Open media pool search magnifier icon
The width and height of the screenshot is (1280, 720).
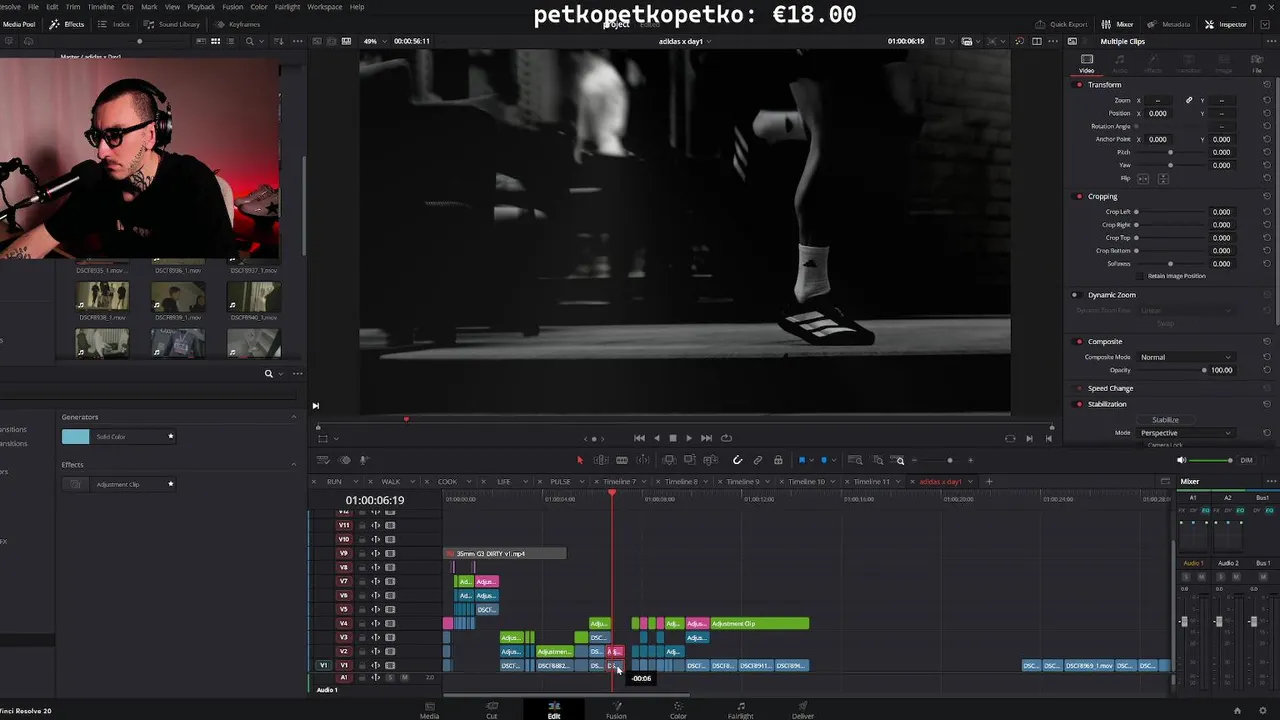(249, 41)
